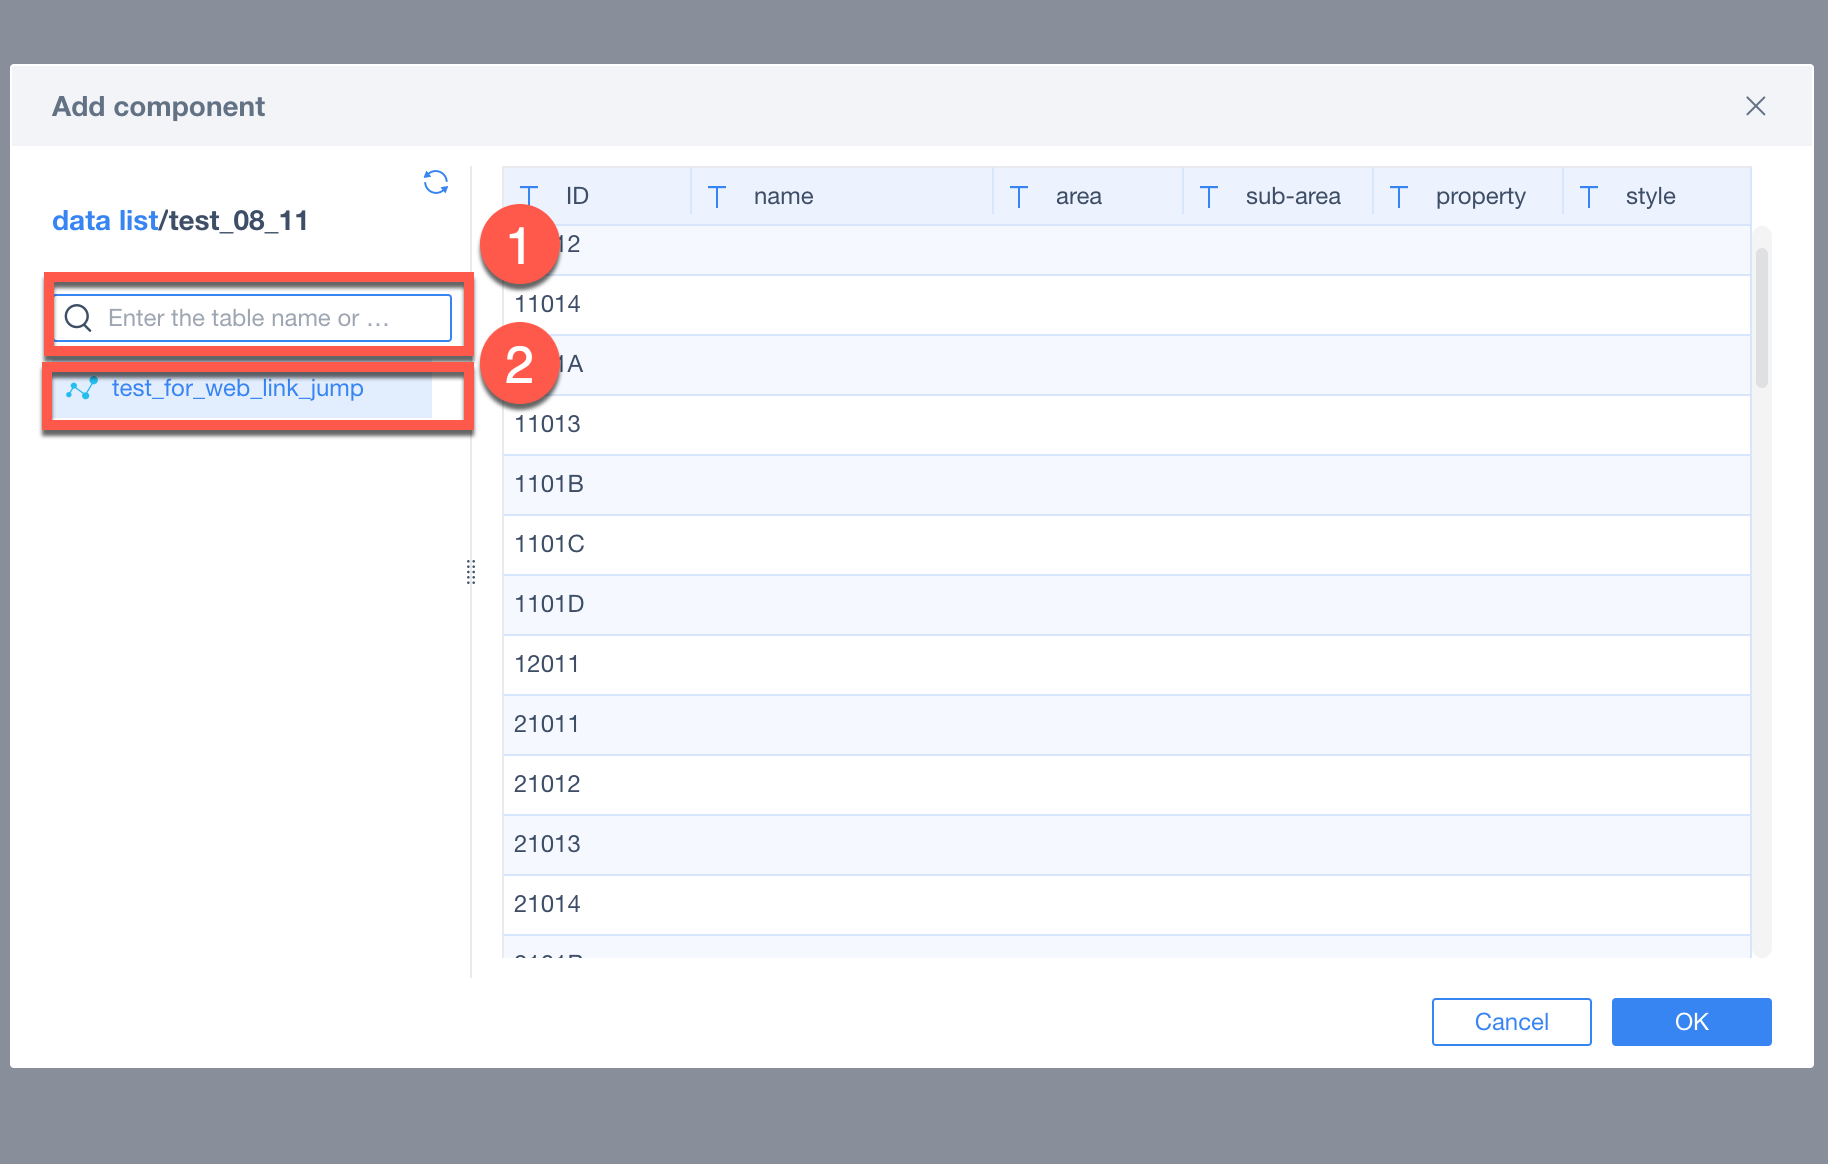The height and width of the screenshot is (1164, 1828).
Task: Select the row with ID 21012
Action: pyautogui.click(x=1127, y=785)
